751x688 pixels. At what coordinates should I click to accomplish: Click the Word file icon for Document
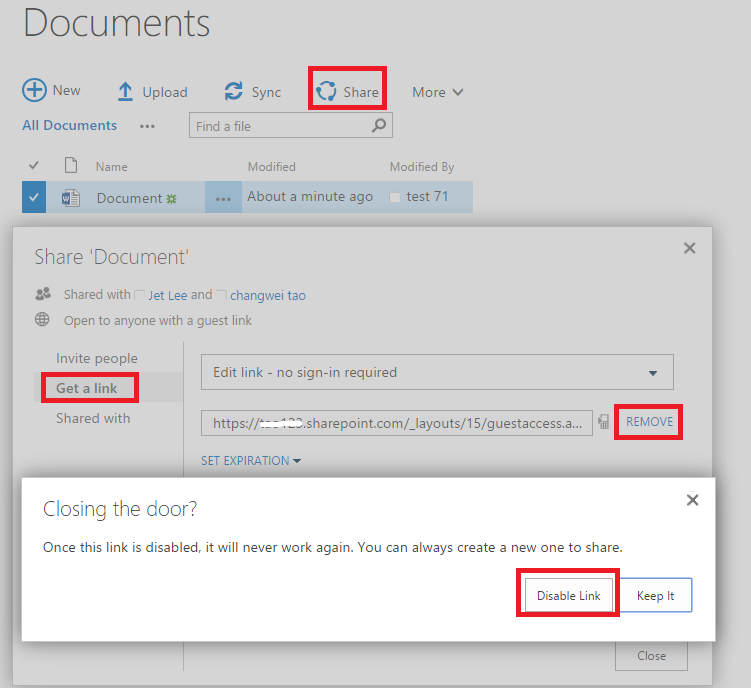pyautogui.click(x=71, y=197)
